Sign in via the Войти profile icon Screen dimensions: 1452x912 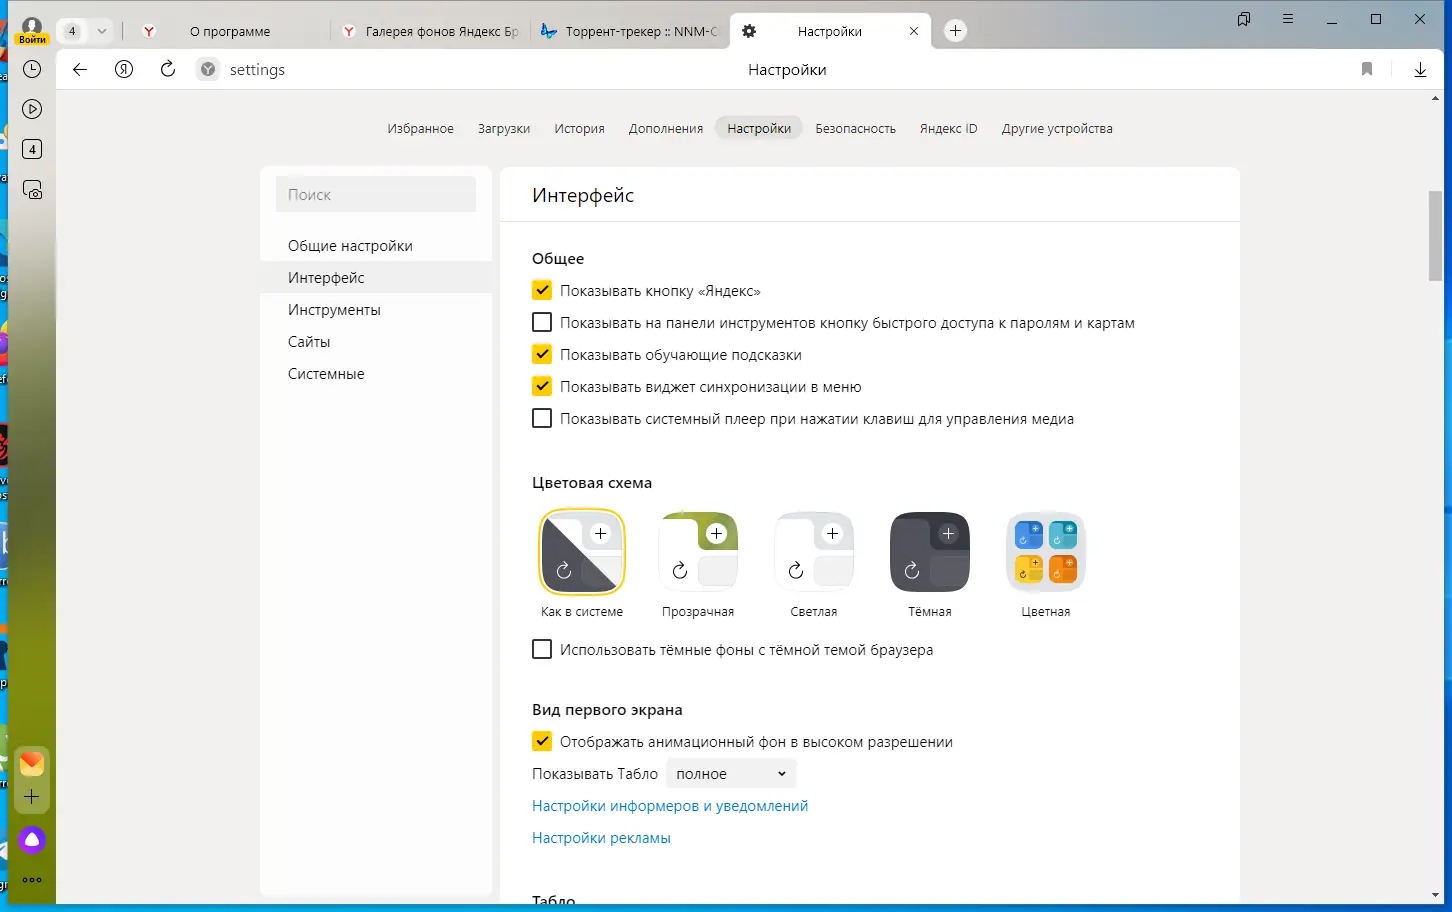[x=32, y=30]
